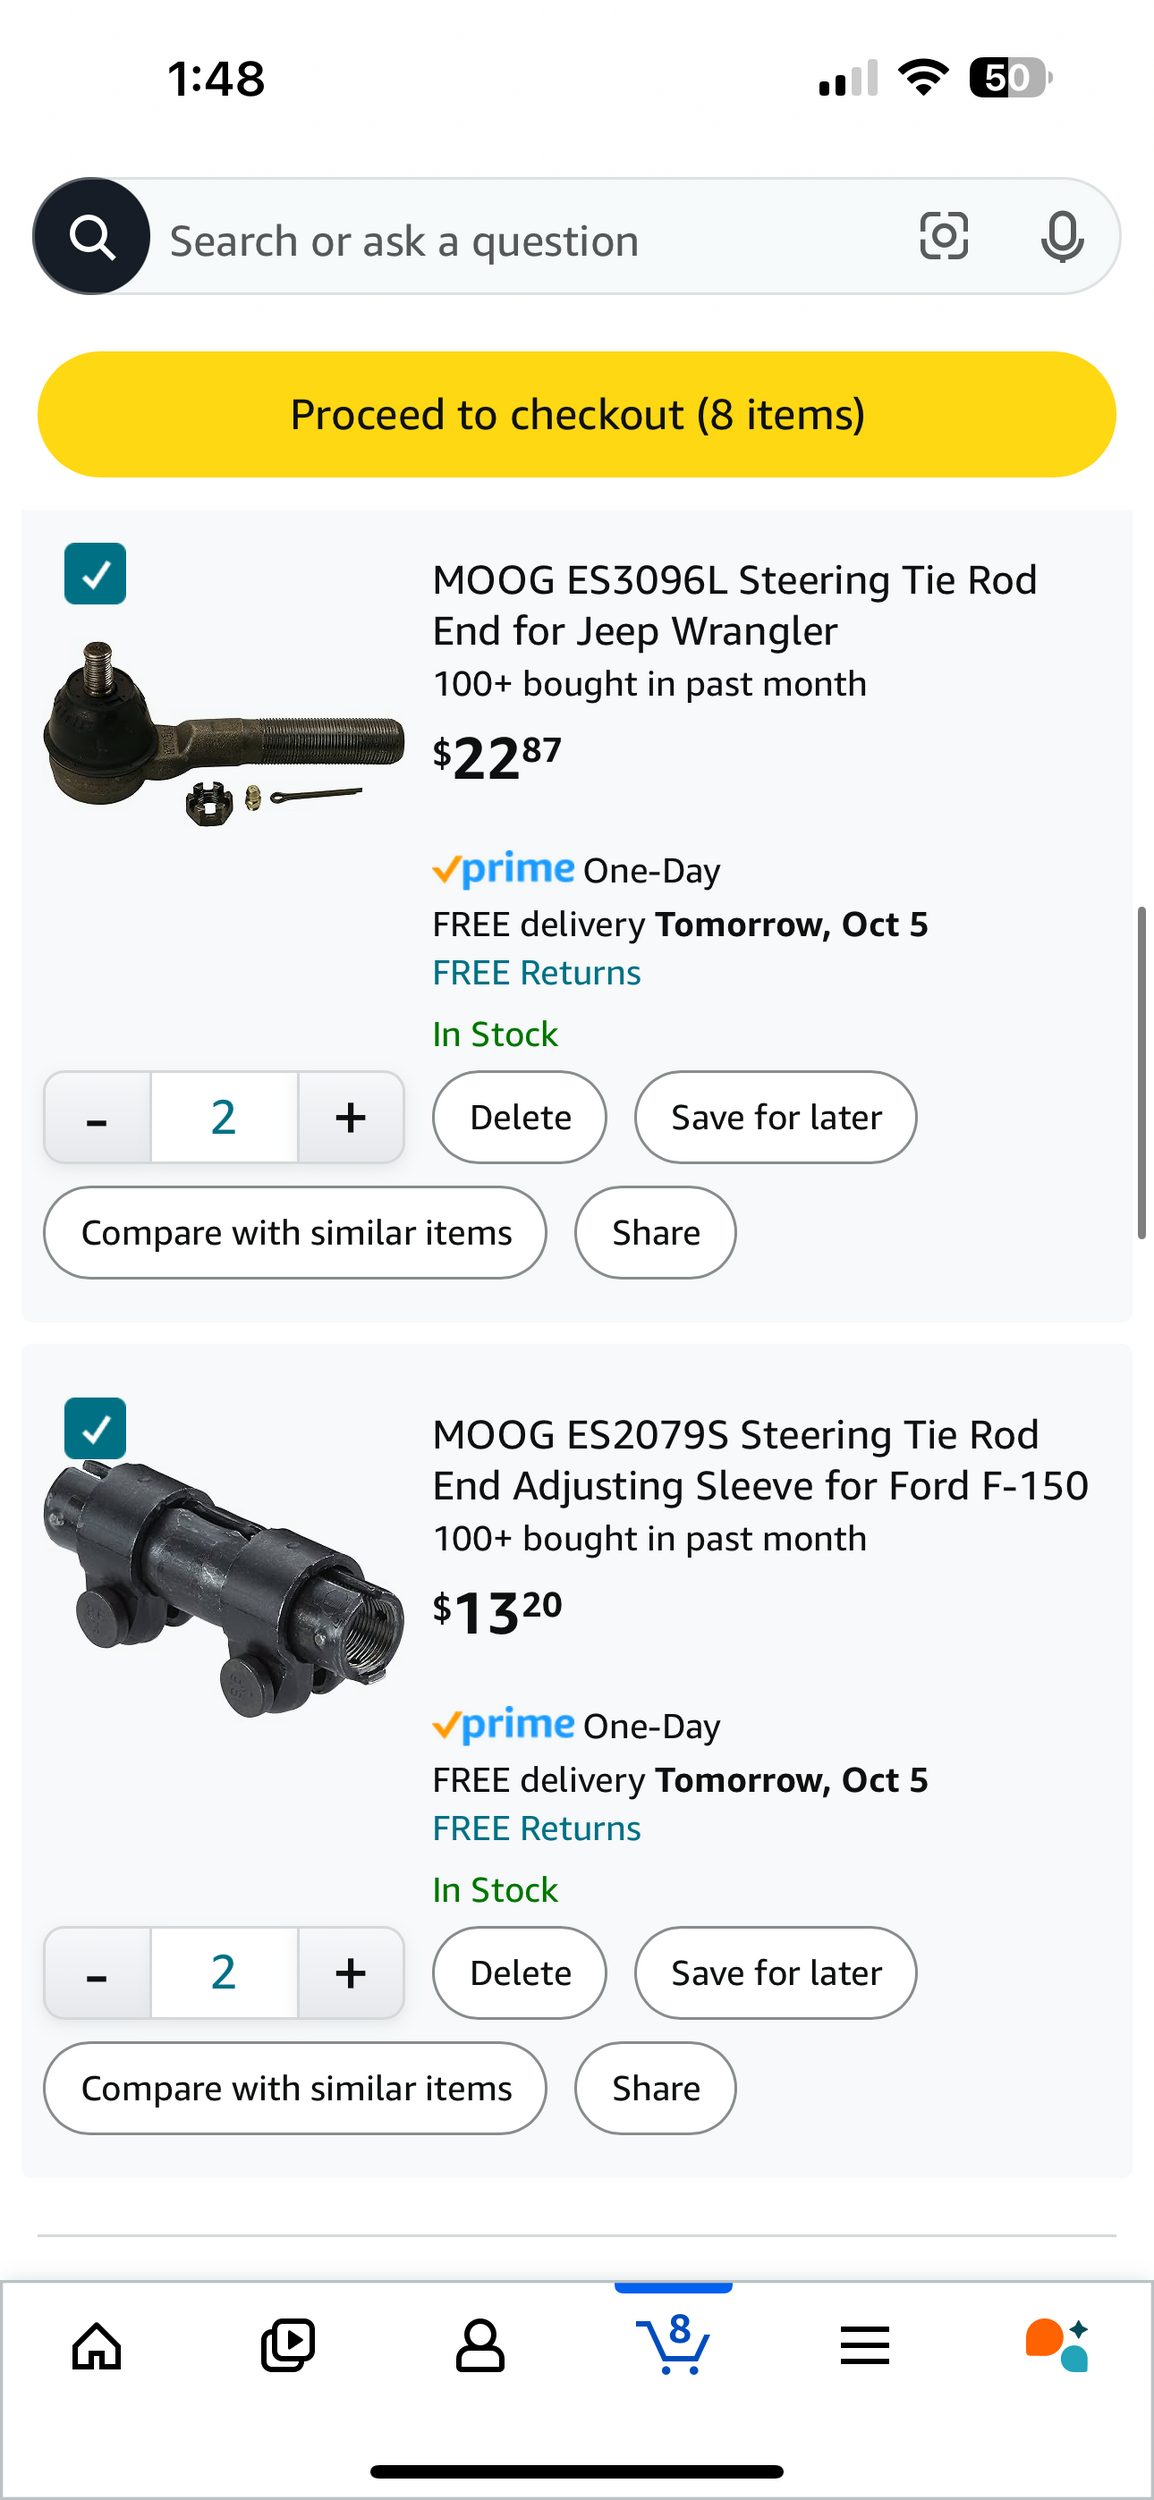Save the Ford F-150 sleeve for later

tap(776, 1973)
